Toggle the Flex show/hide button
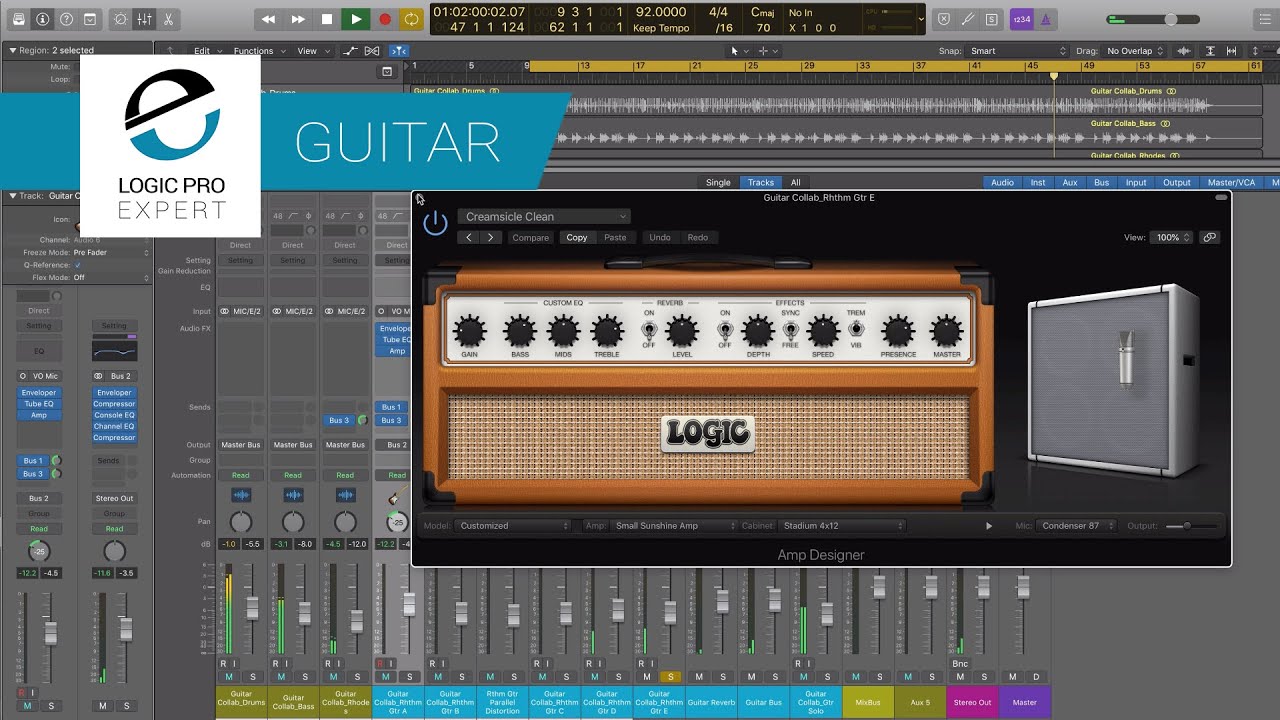The width and height of the screenshot is (1280, 720). tap(373, 51)
